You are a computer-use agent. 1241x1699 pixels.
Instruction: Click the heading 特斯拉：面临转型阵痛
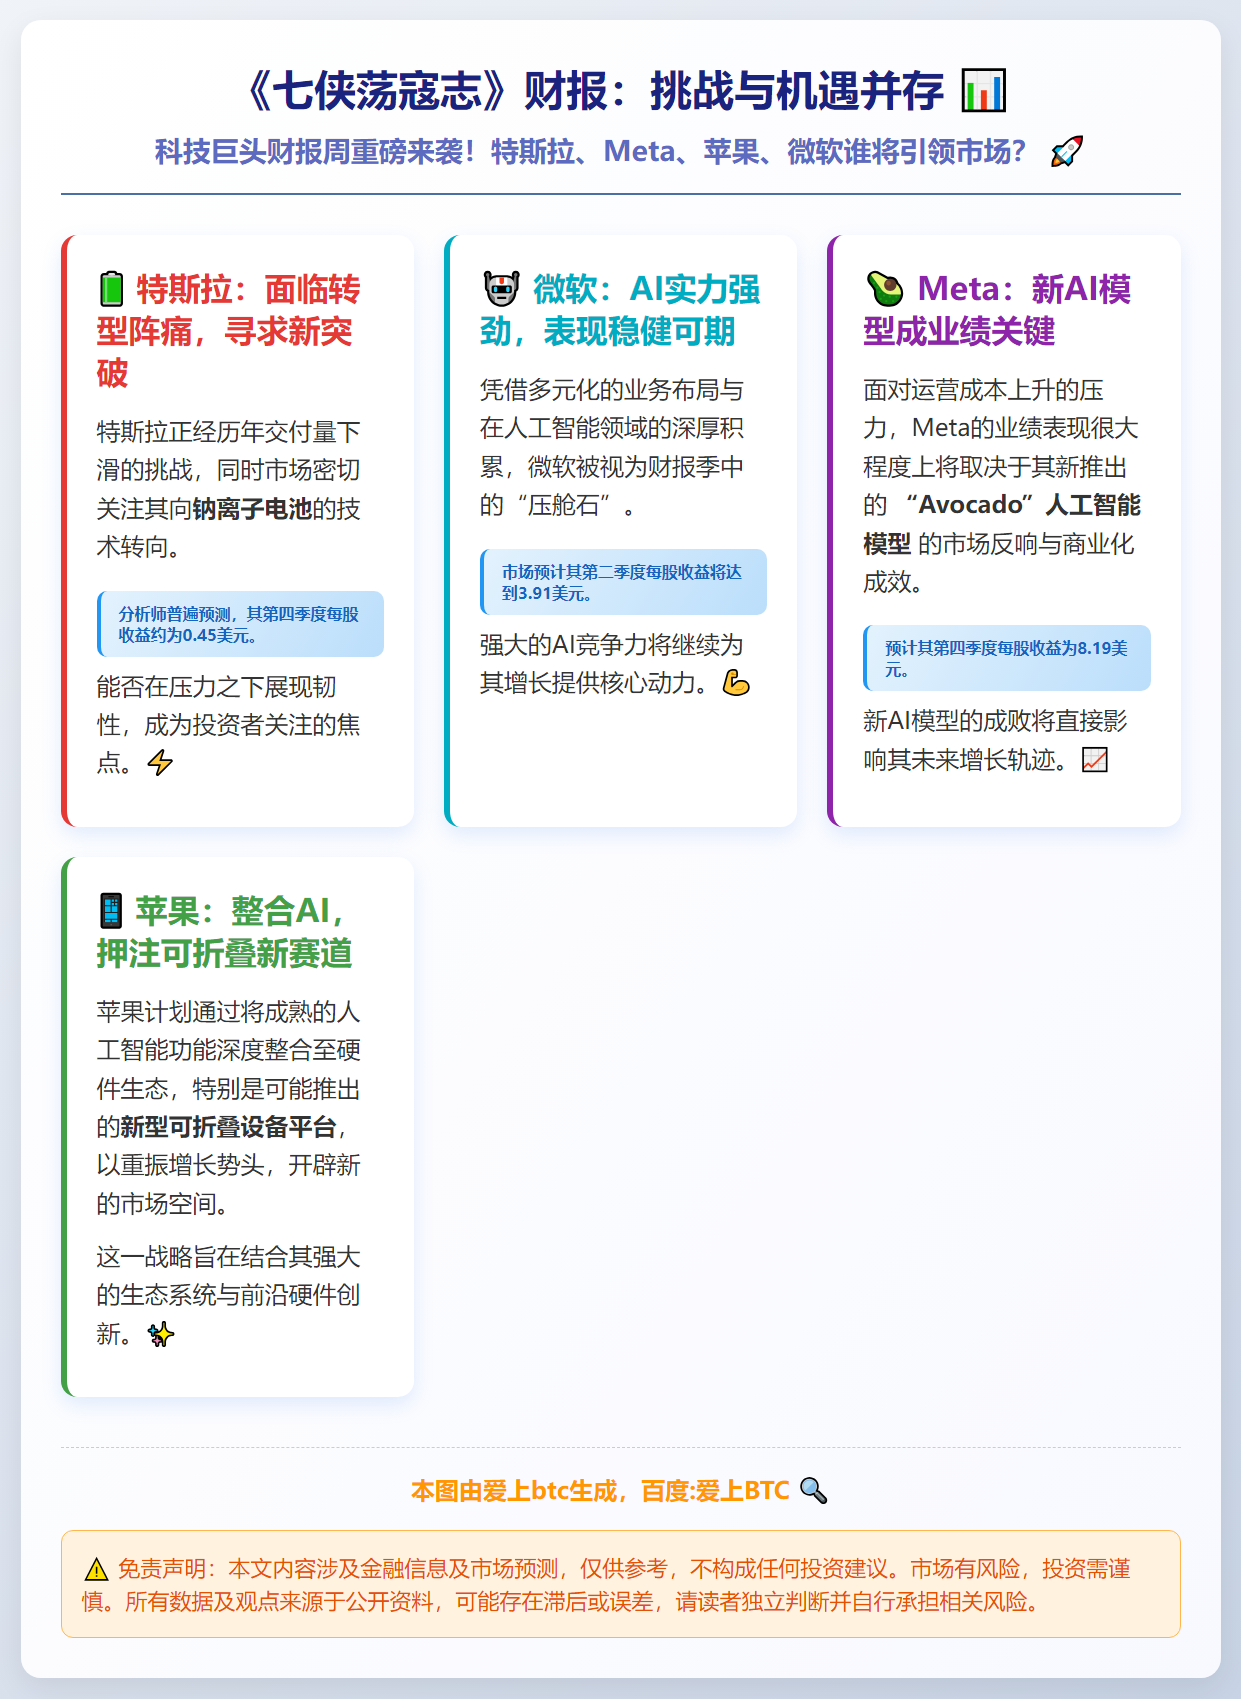[x=228, y=331]
